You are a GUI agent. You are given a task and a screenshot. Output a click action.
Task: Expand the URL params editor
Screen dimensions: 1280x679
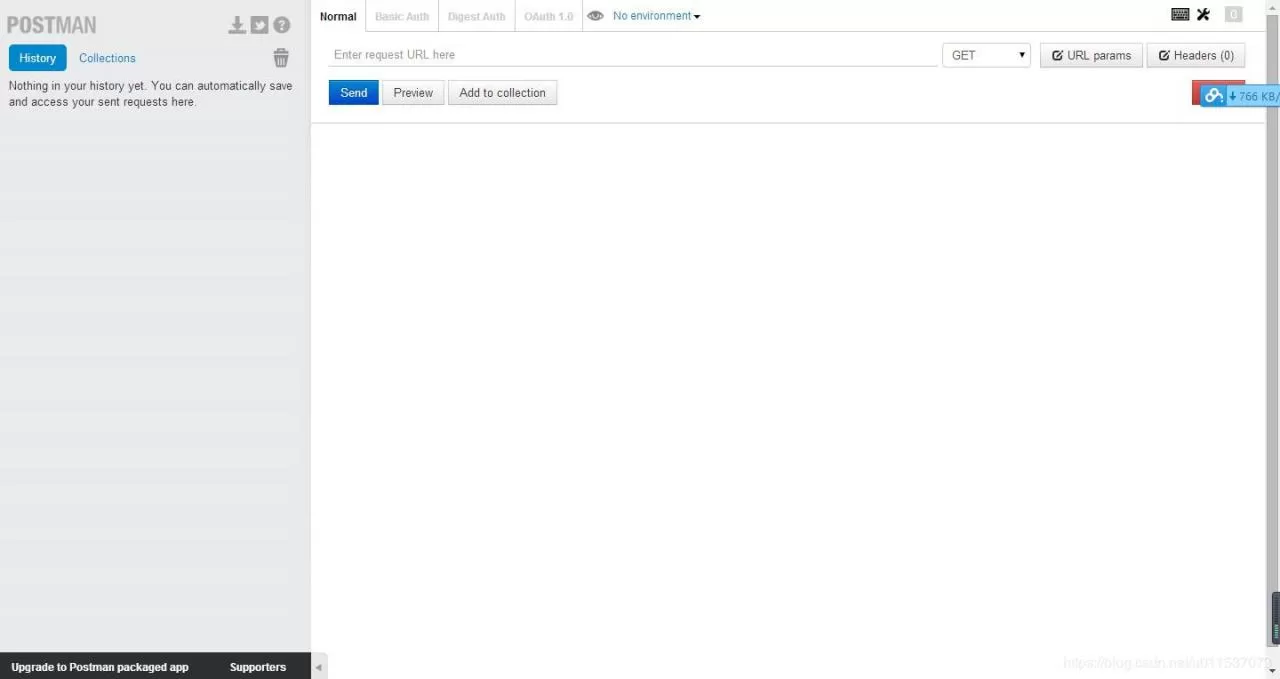point(1091,56)
